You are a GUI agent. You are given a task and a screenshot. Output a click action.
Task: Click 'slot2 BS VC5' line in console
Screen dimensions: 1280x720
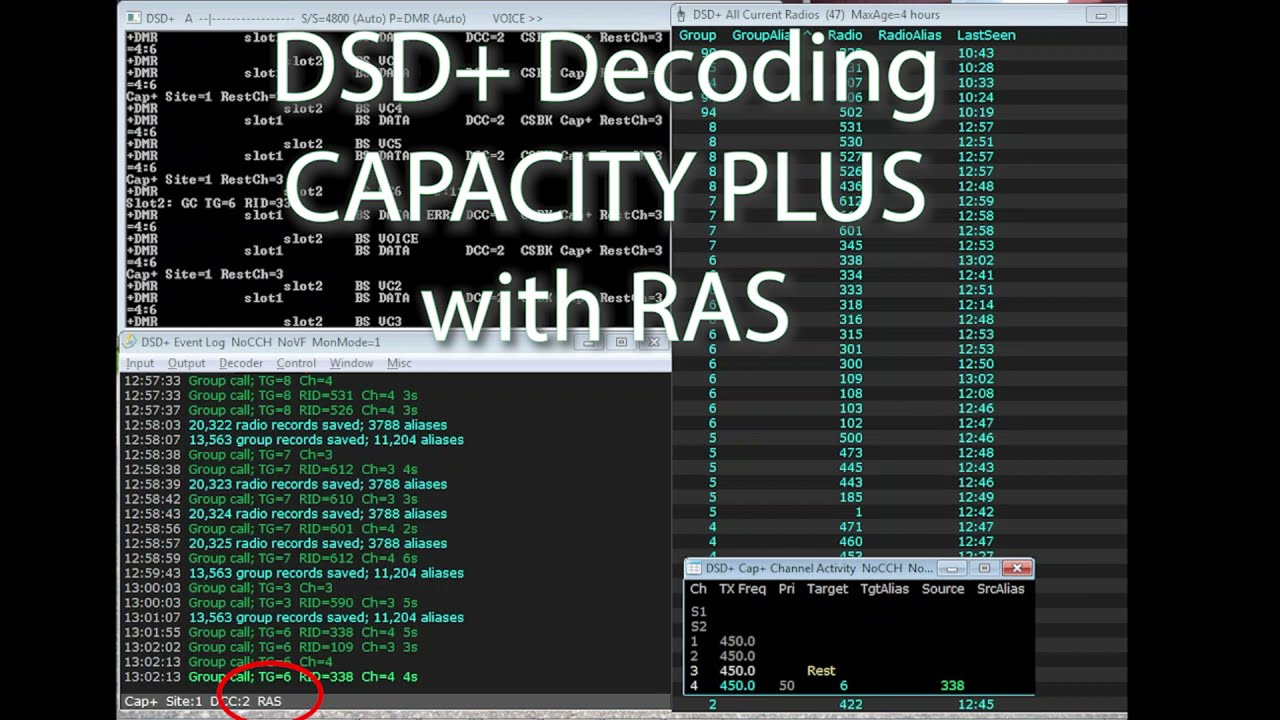[342, 144]
